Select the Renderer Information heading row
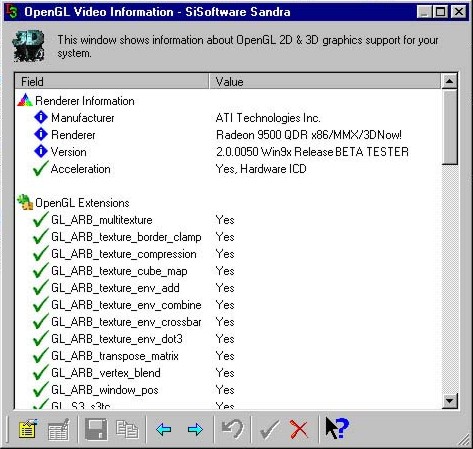The height and width of the screenshot is (449, 473). [x=85, y=101]
